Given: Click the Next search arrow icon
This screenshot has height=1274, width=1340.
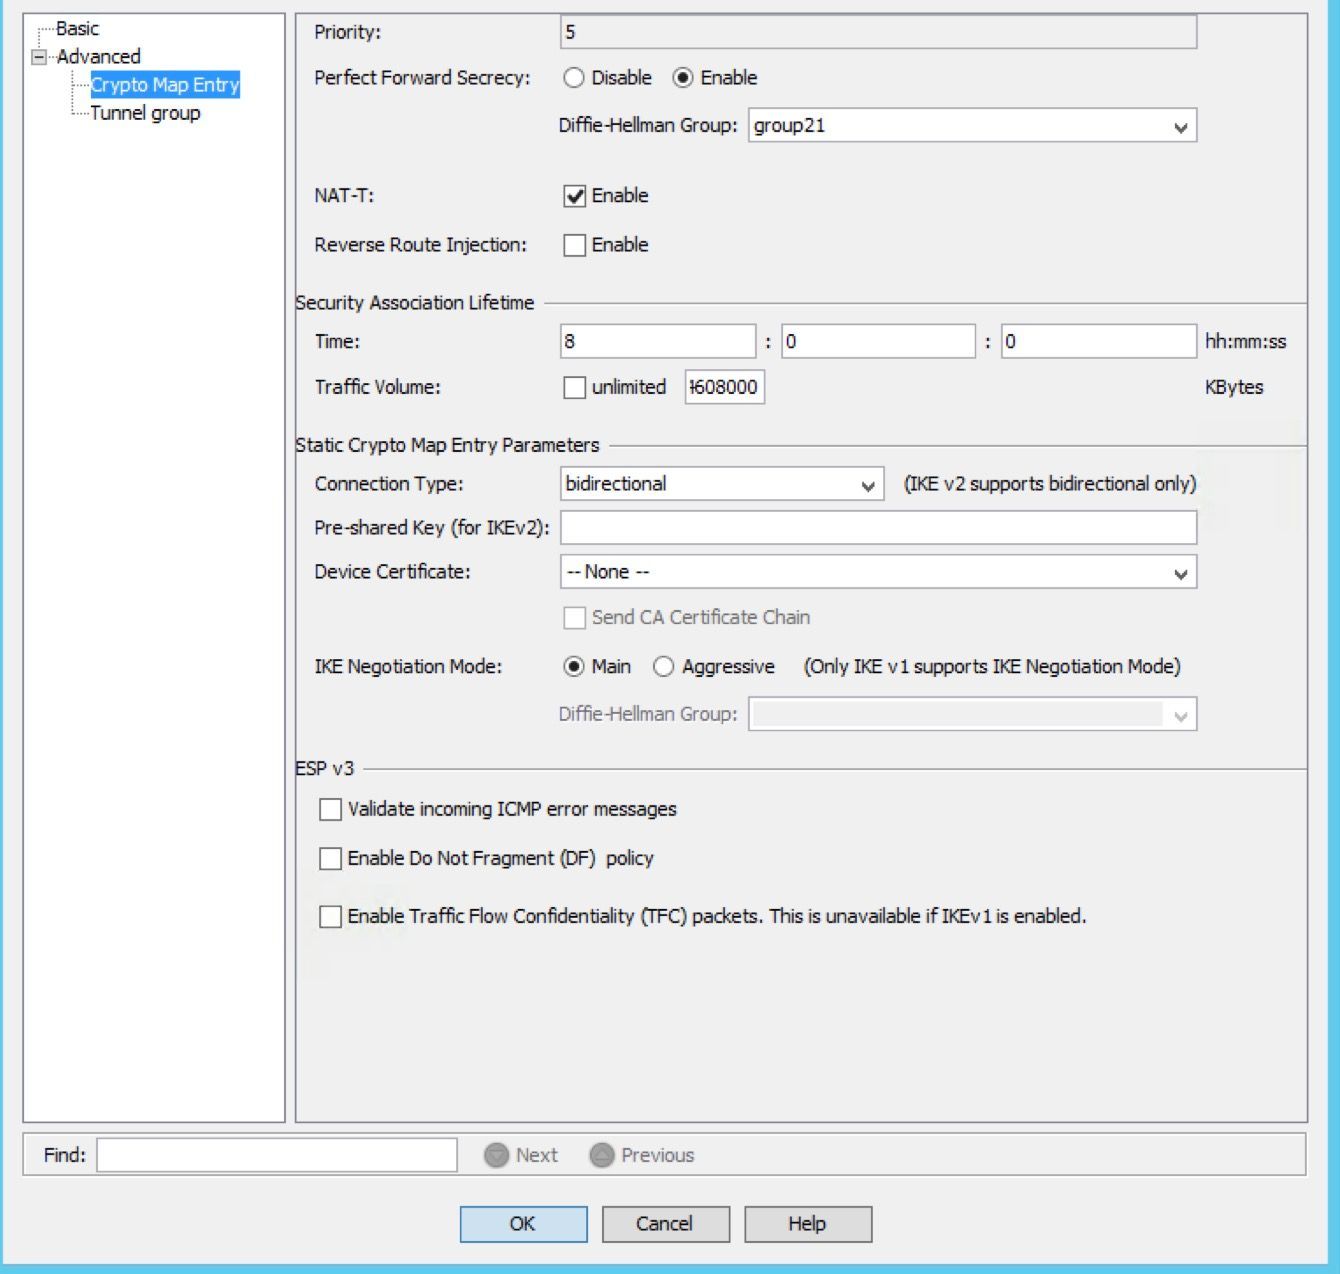Looking at the screenshot, I should 495,1155.
